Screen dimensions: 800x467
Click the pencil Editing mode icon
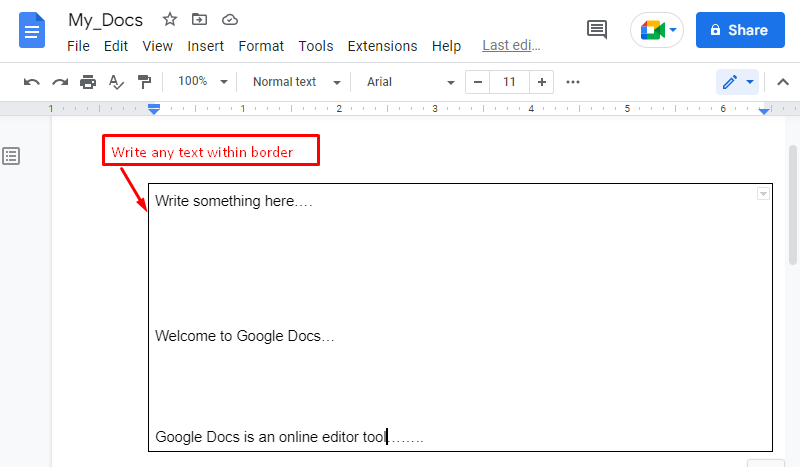[730, 82]
